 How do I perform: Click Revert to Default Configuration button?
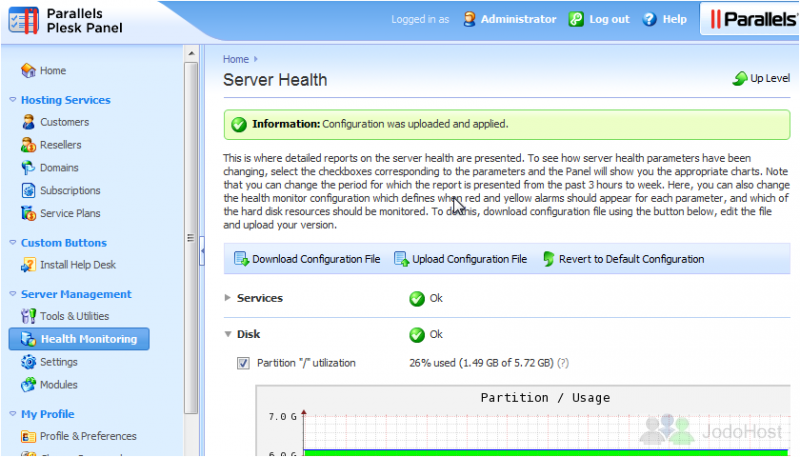(623, 259)
